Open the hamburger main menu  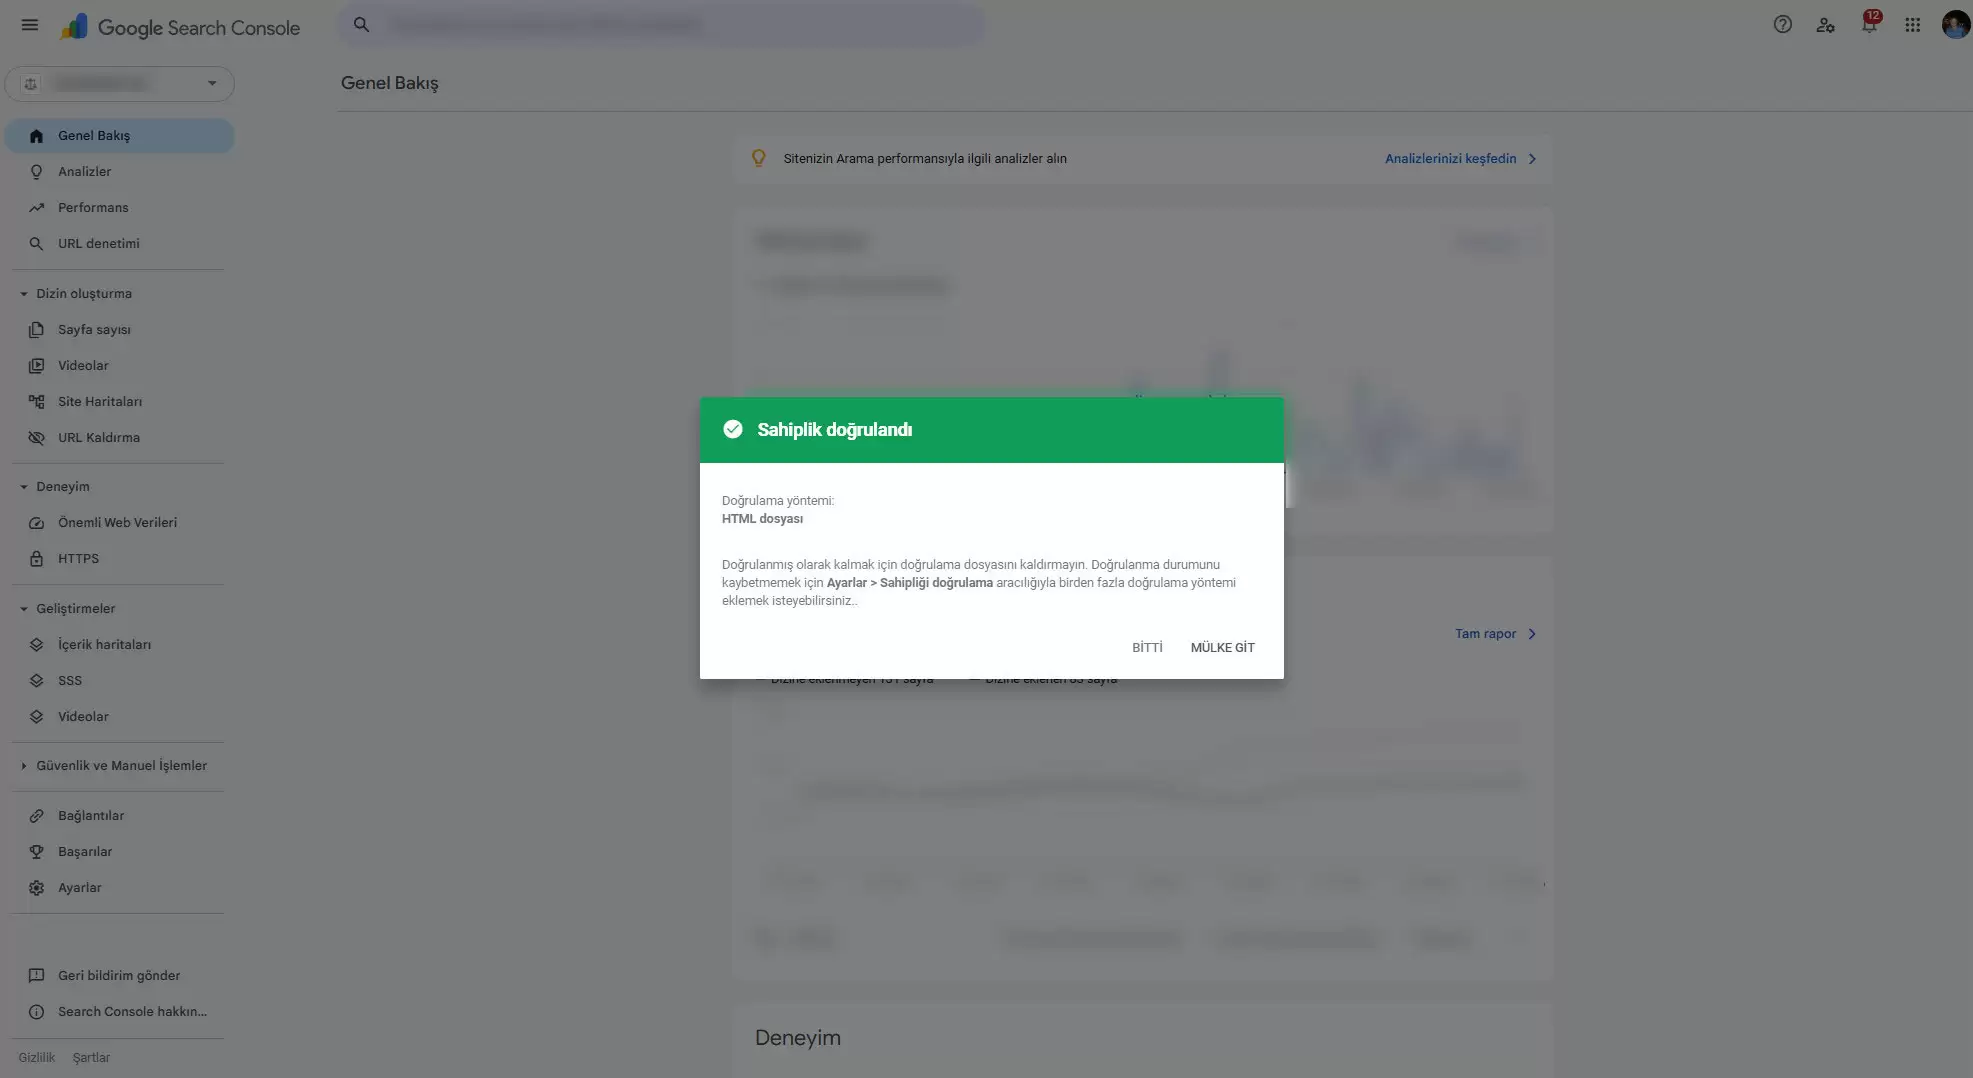click(30, 25)
